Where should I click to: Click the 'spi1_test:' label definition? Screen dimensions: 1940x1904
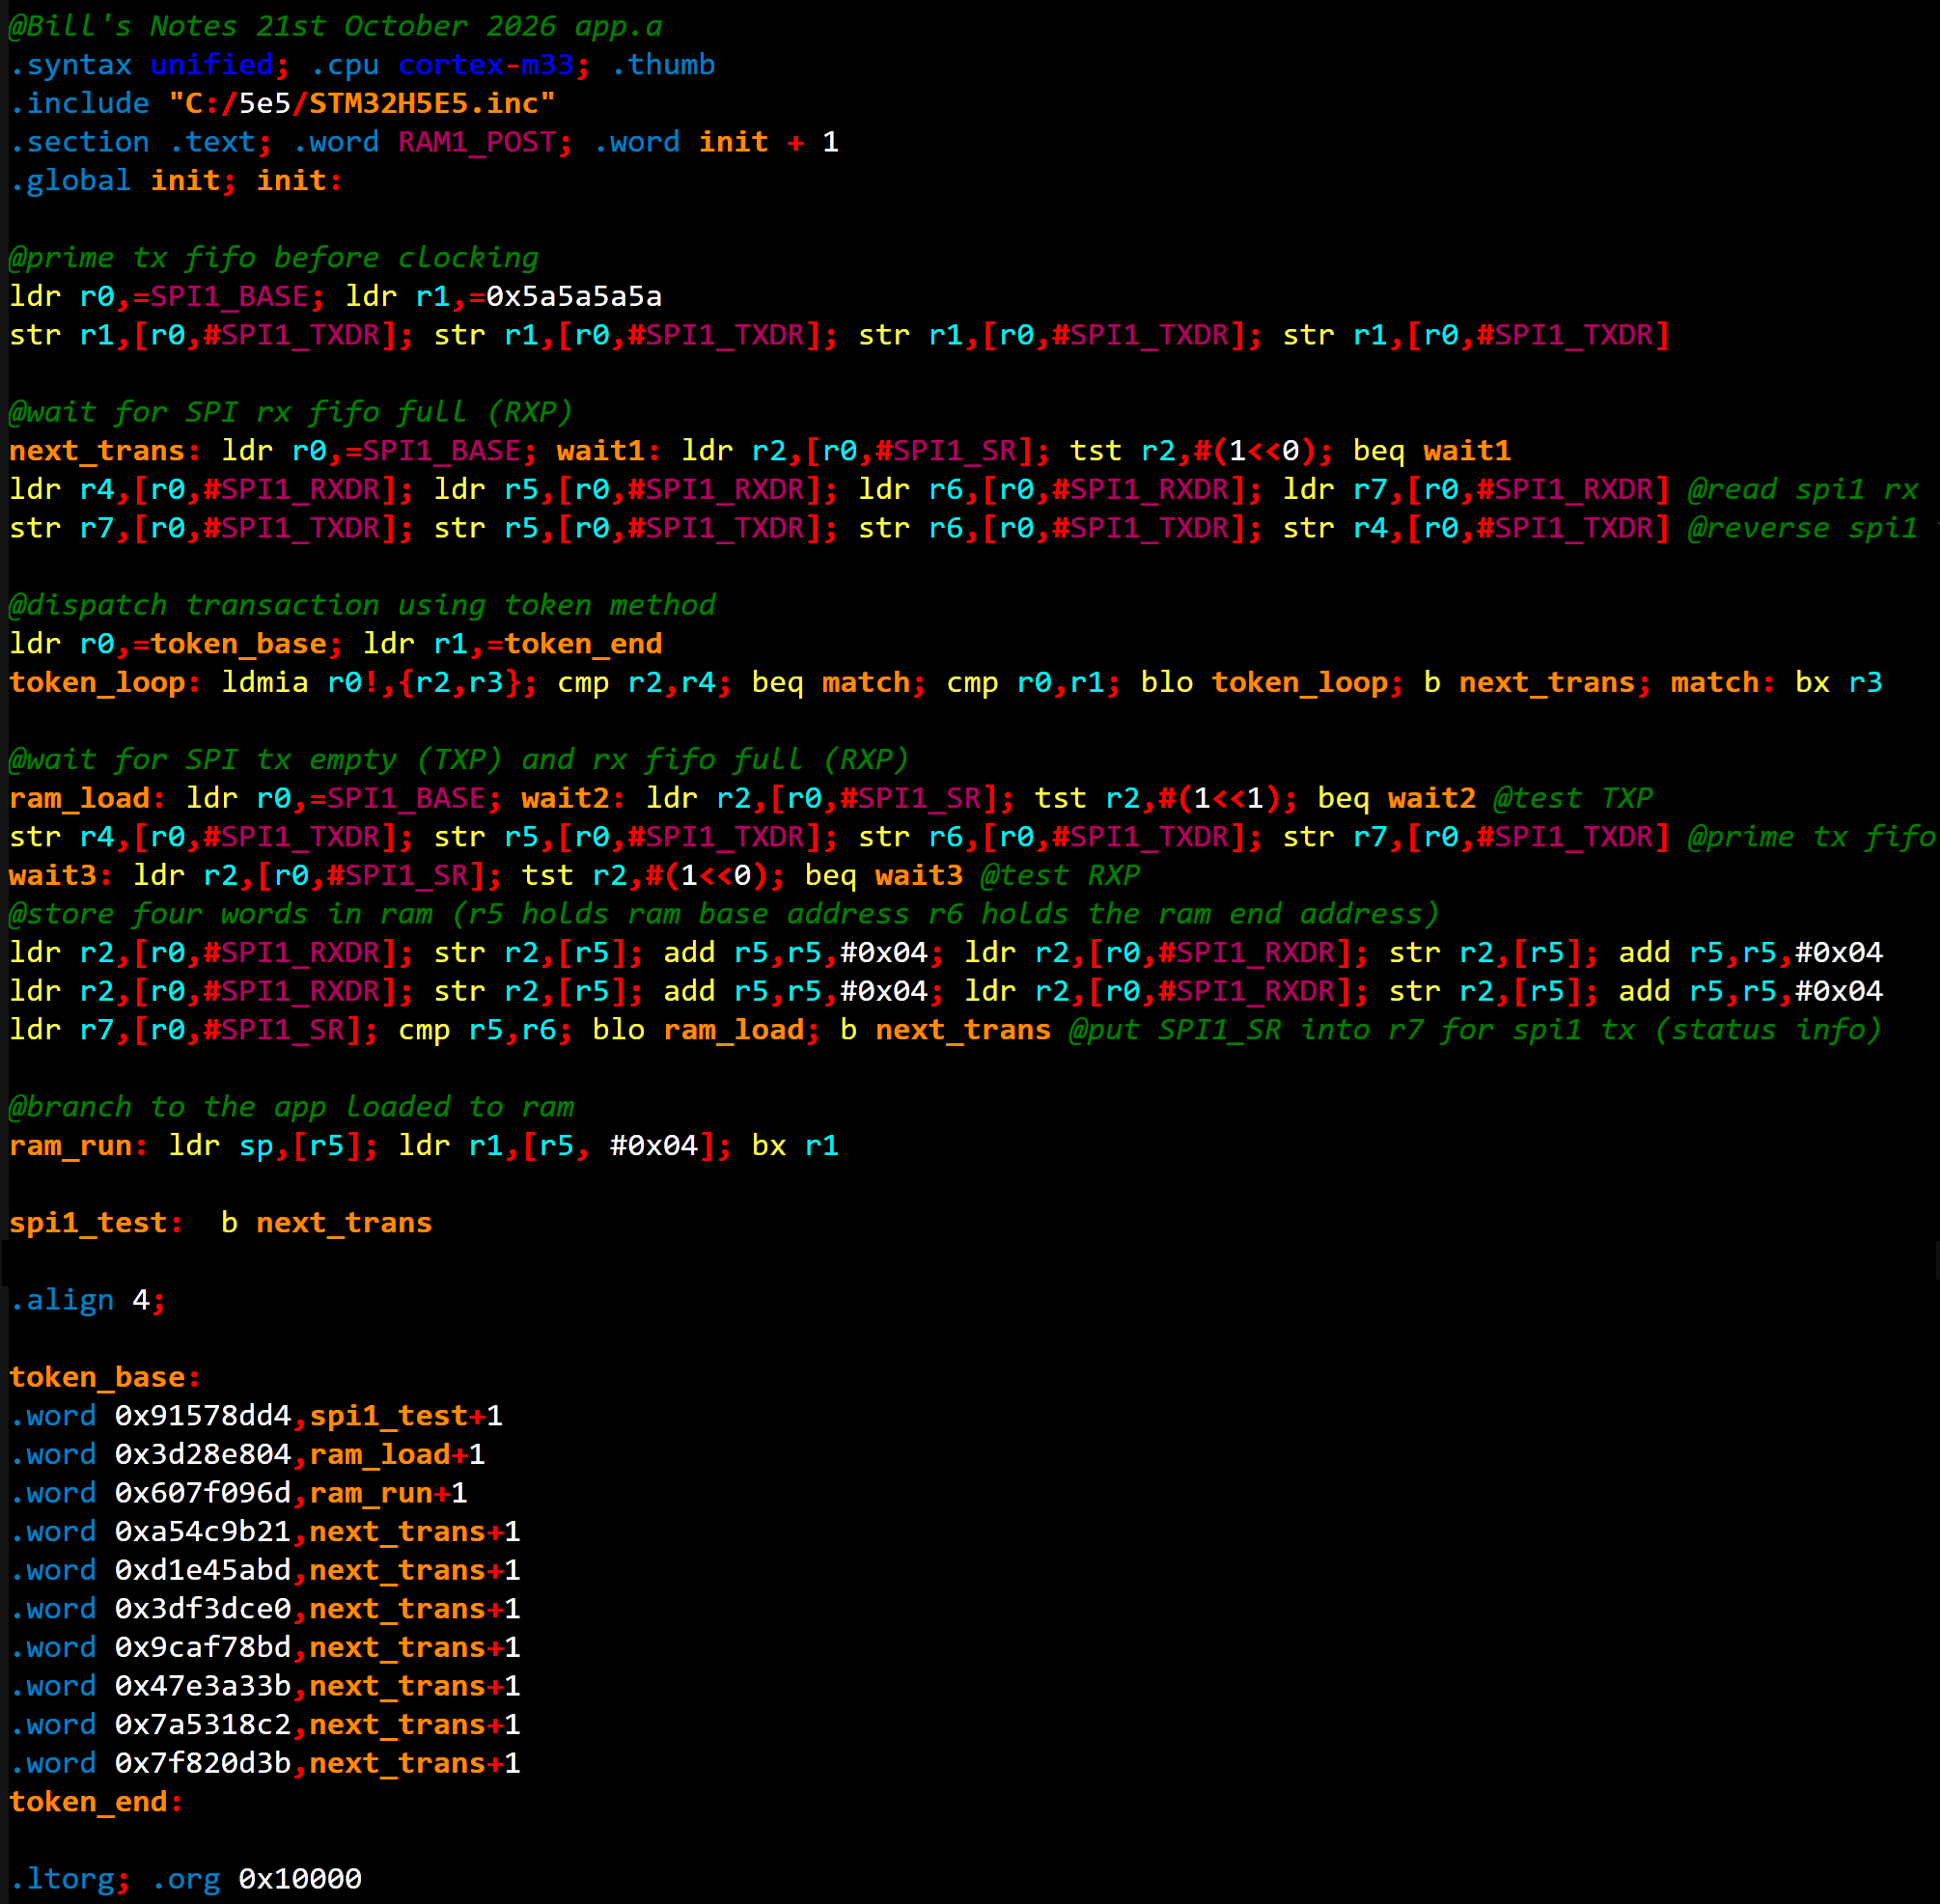[x=96, y=1223]
